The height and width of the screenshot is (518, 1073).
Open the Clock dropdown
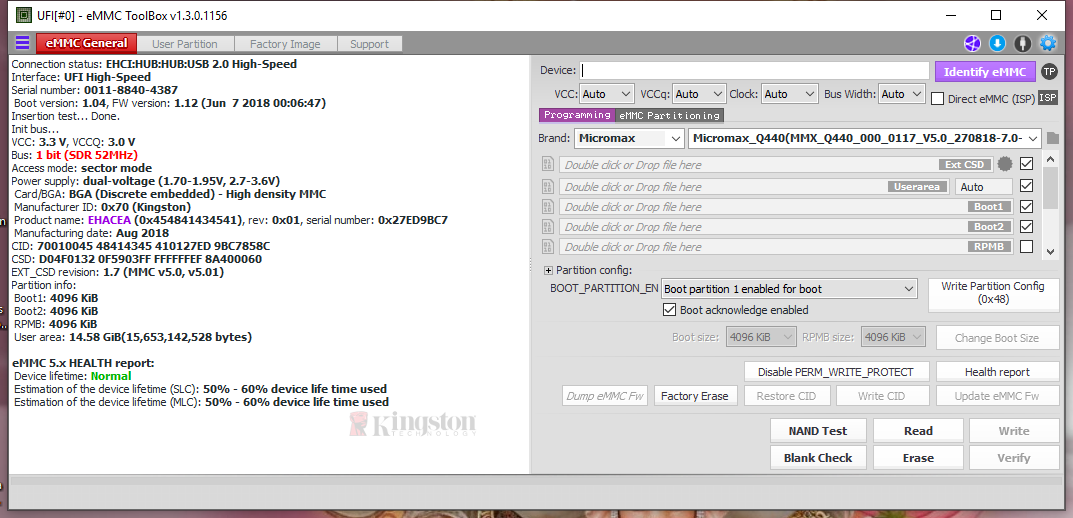tap(790, 94)
